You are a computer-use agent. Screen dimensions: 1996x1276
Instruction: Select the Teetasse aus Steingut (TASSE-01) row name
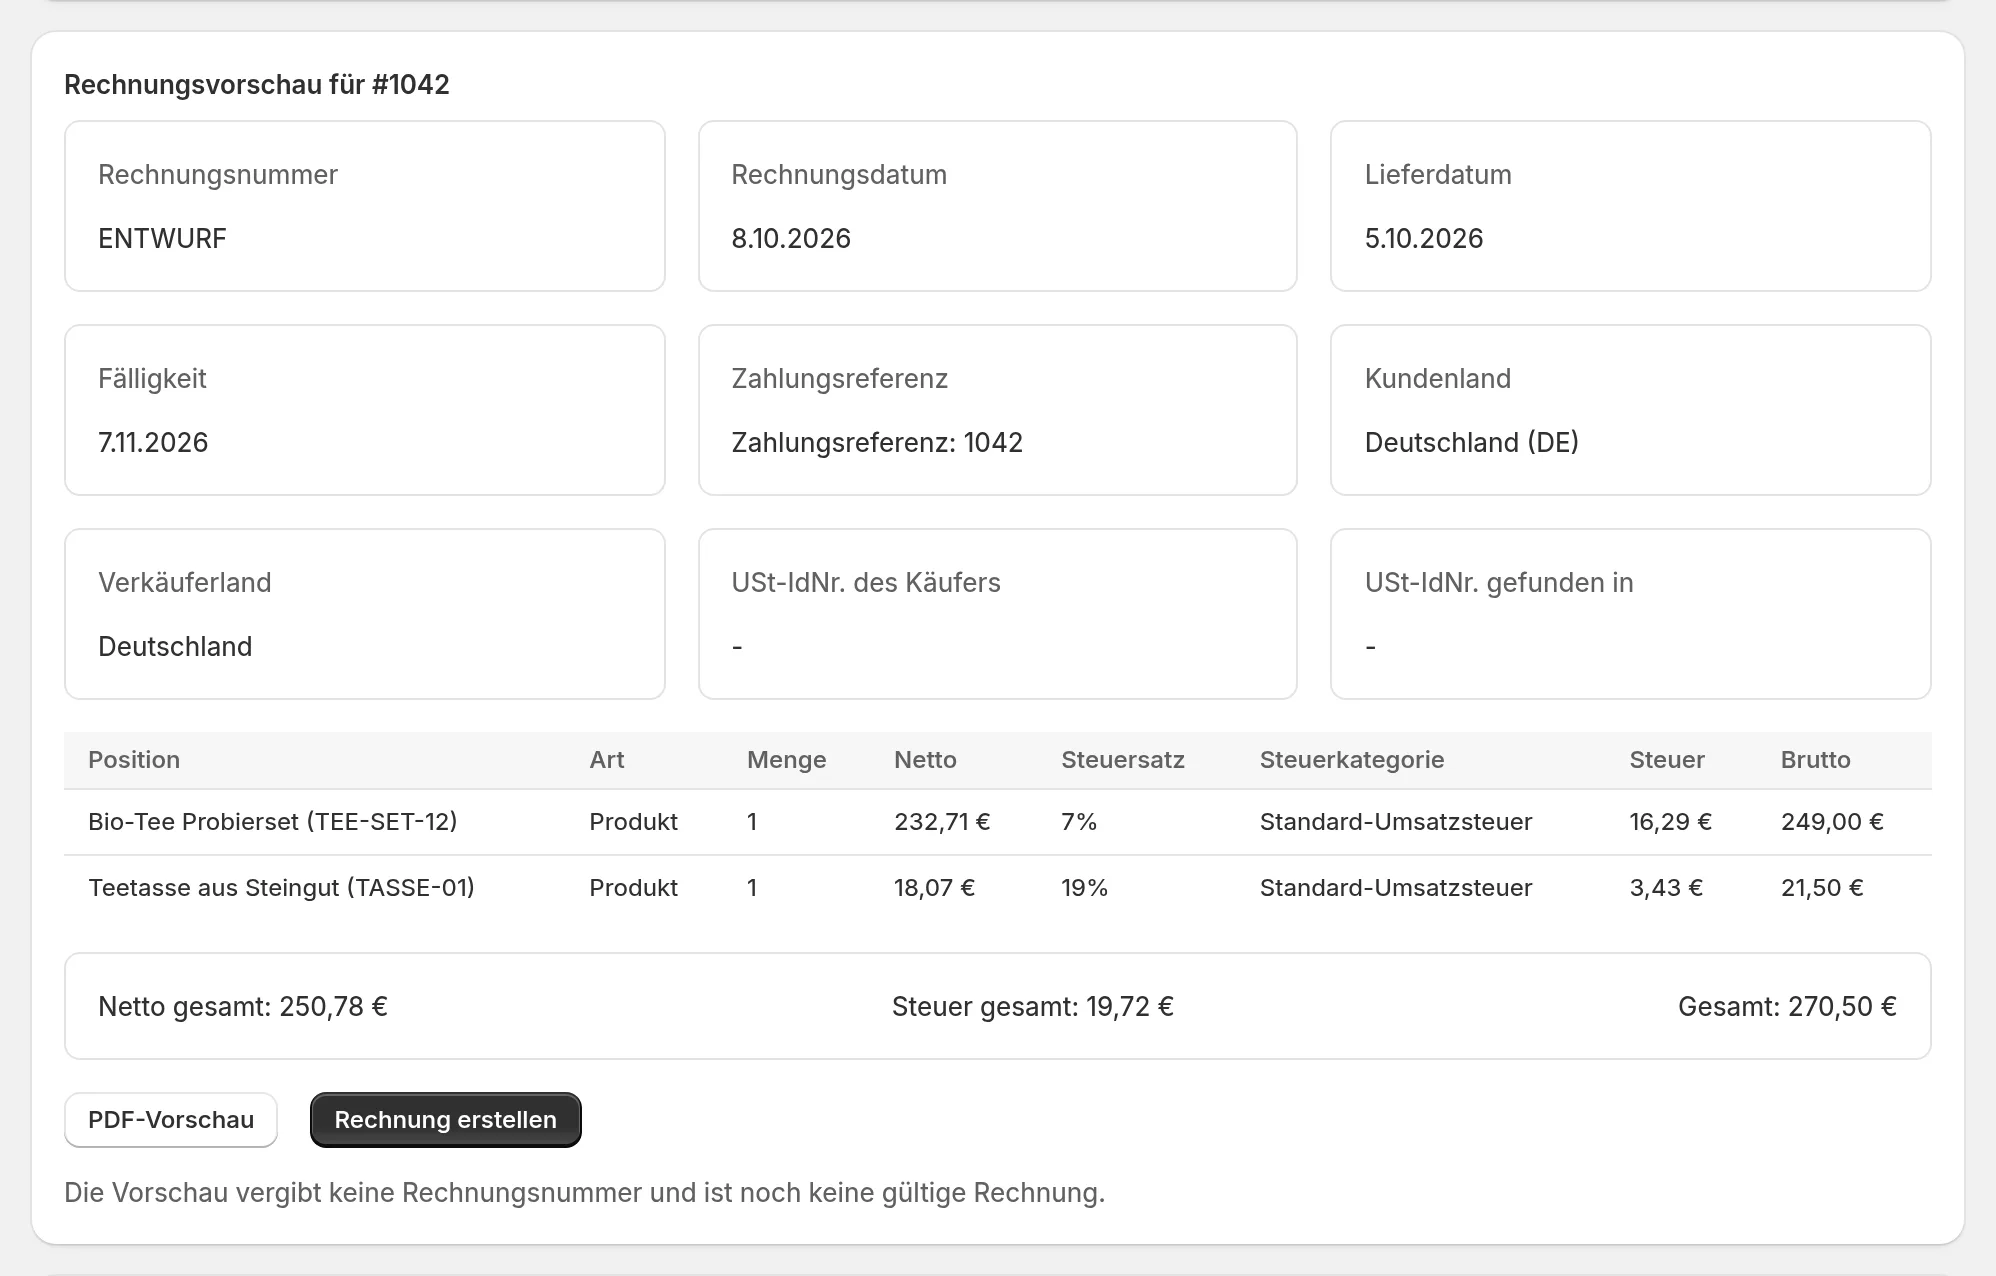(281, 888)
